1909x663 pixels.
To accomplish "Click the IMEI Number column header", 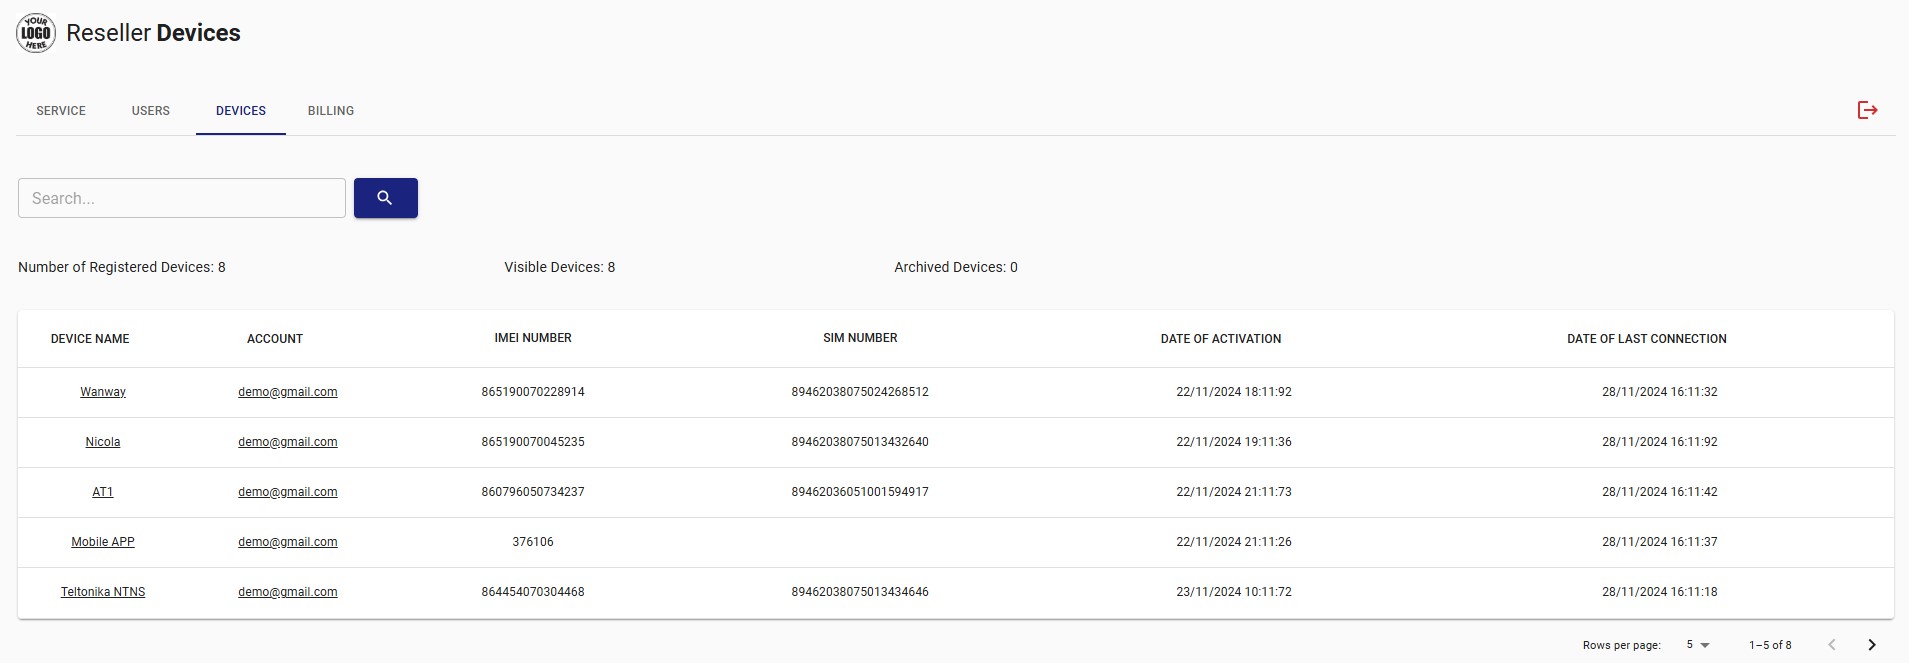I will coord(533,338).
